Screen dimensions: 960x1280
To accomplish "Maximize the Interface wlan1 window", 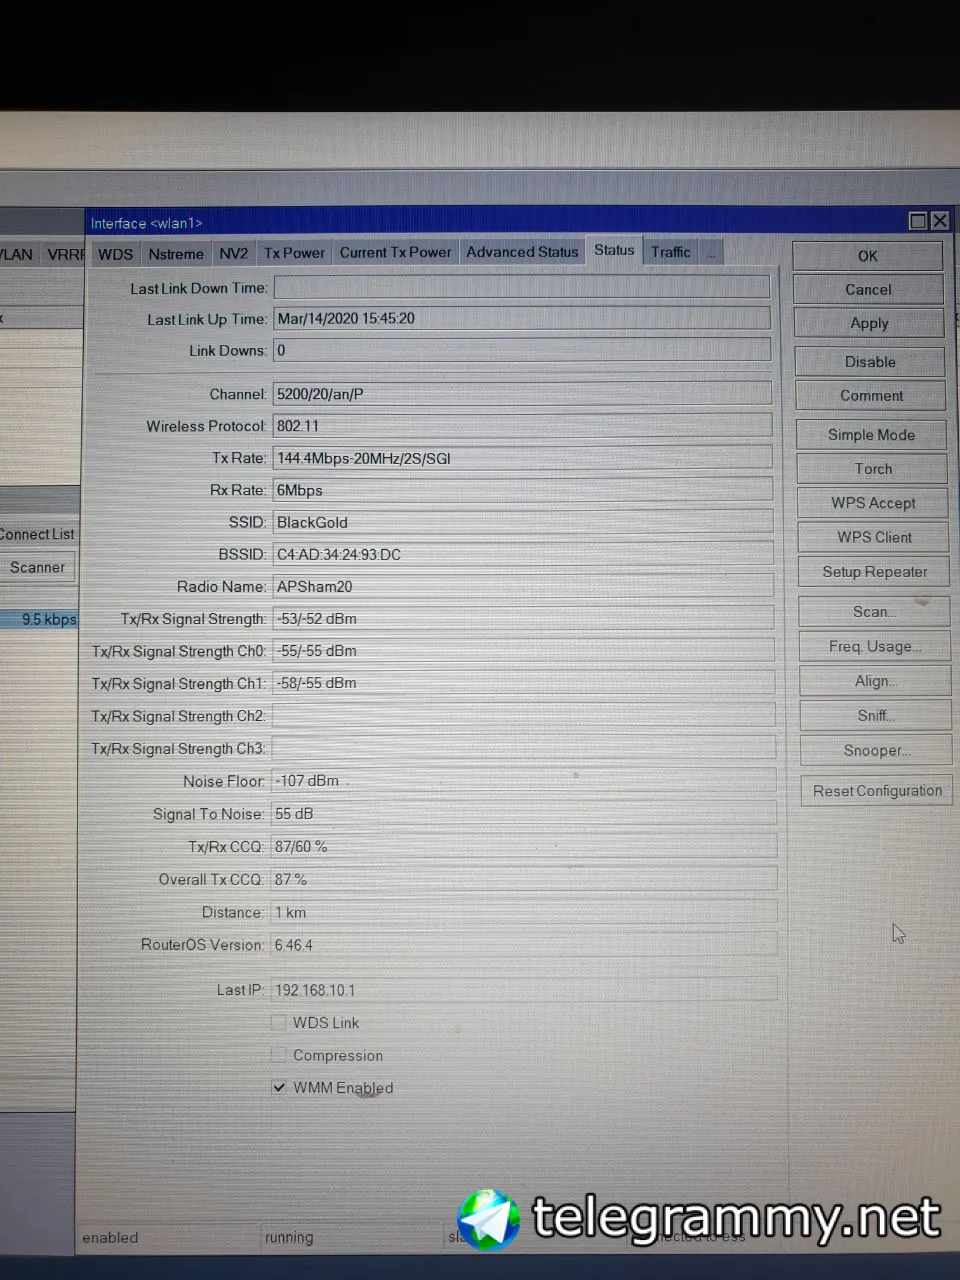I will coord(917,221).
